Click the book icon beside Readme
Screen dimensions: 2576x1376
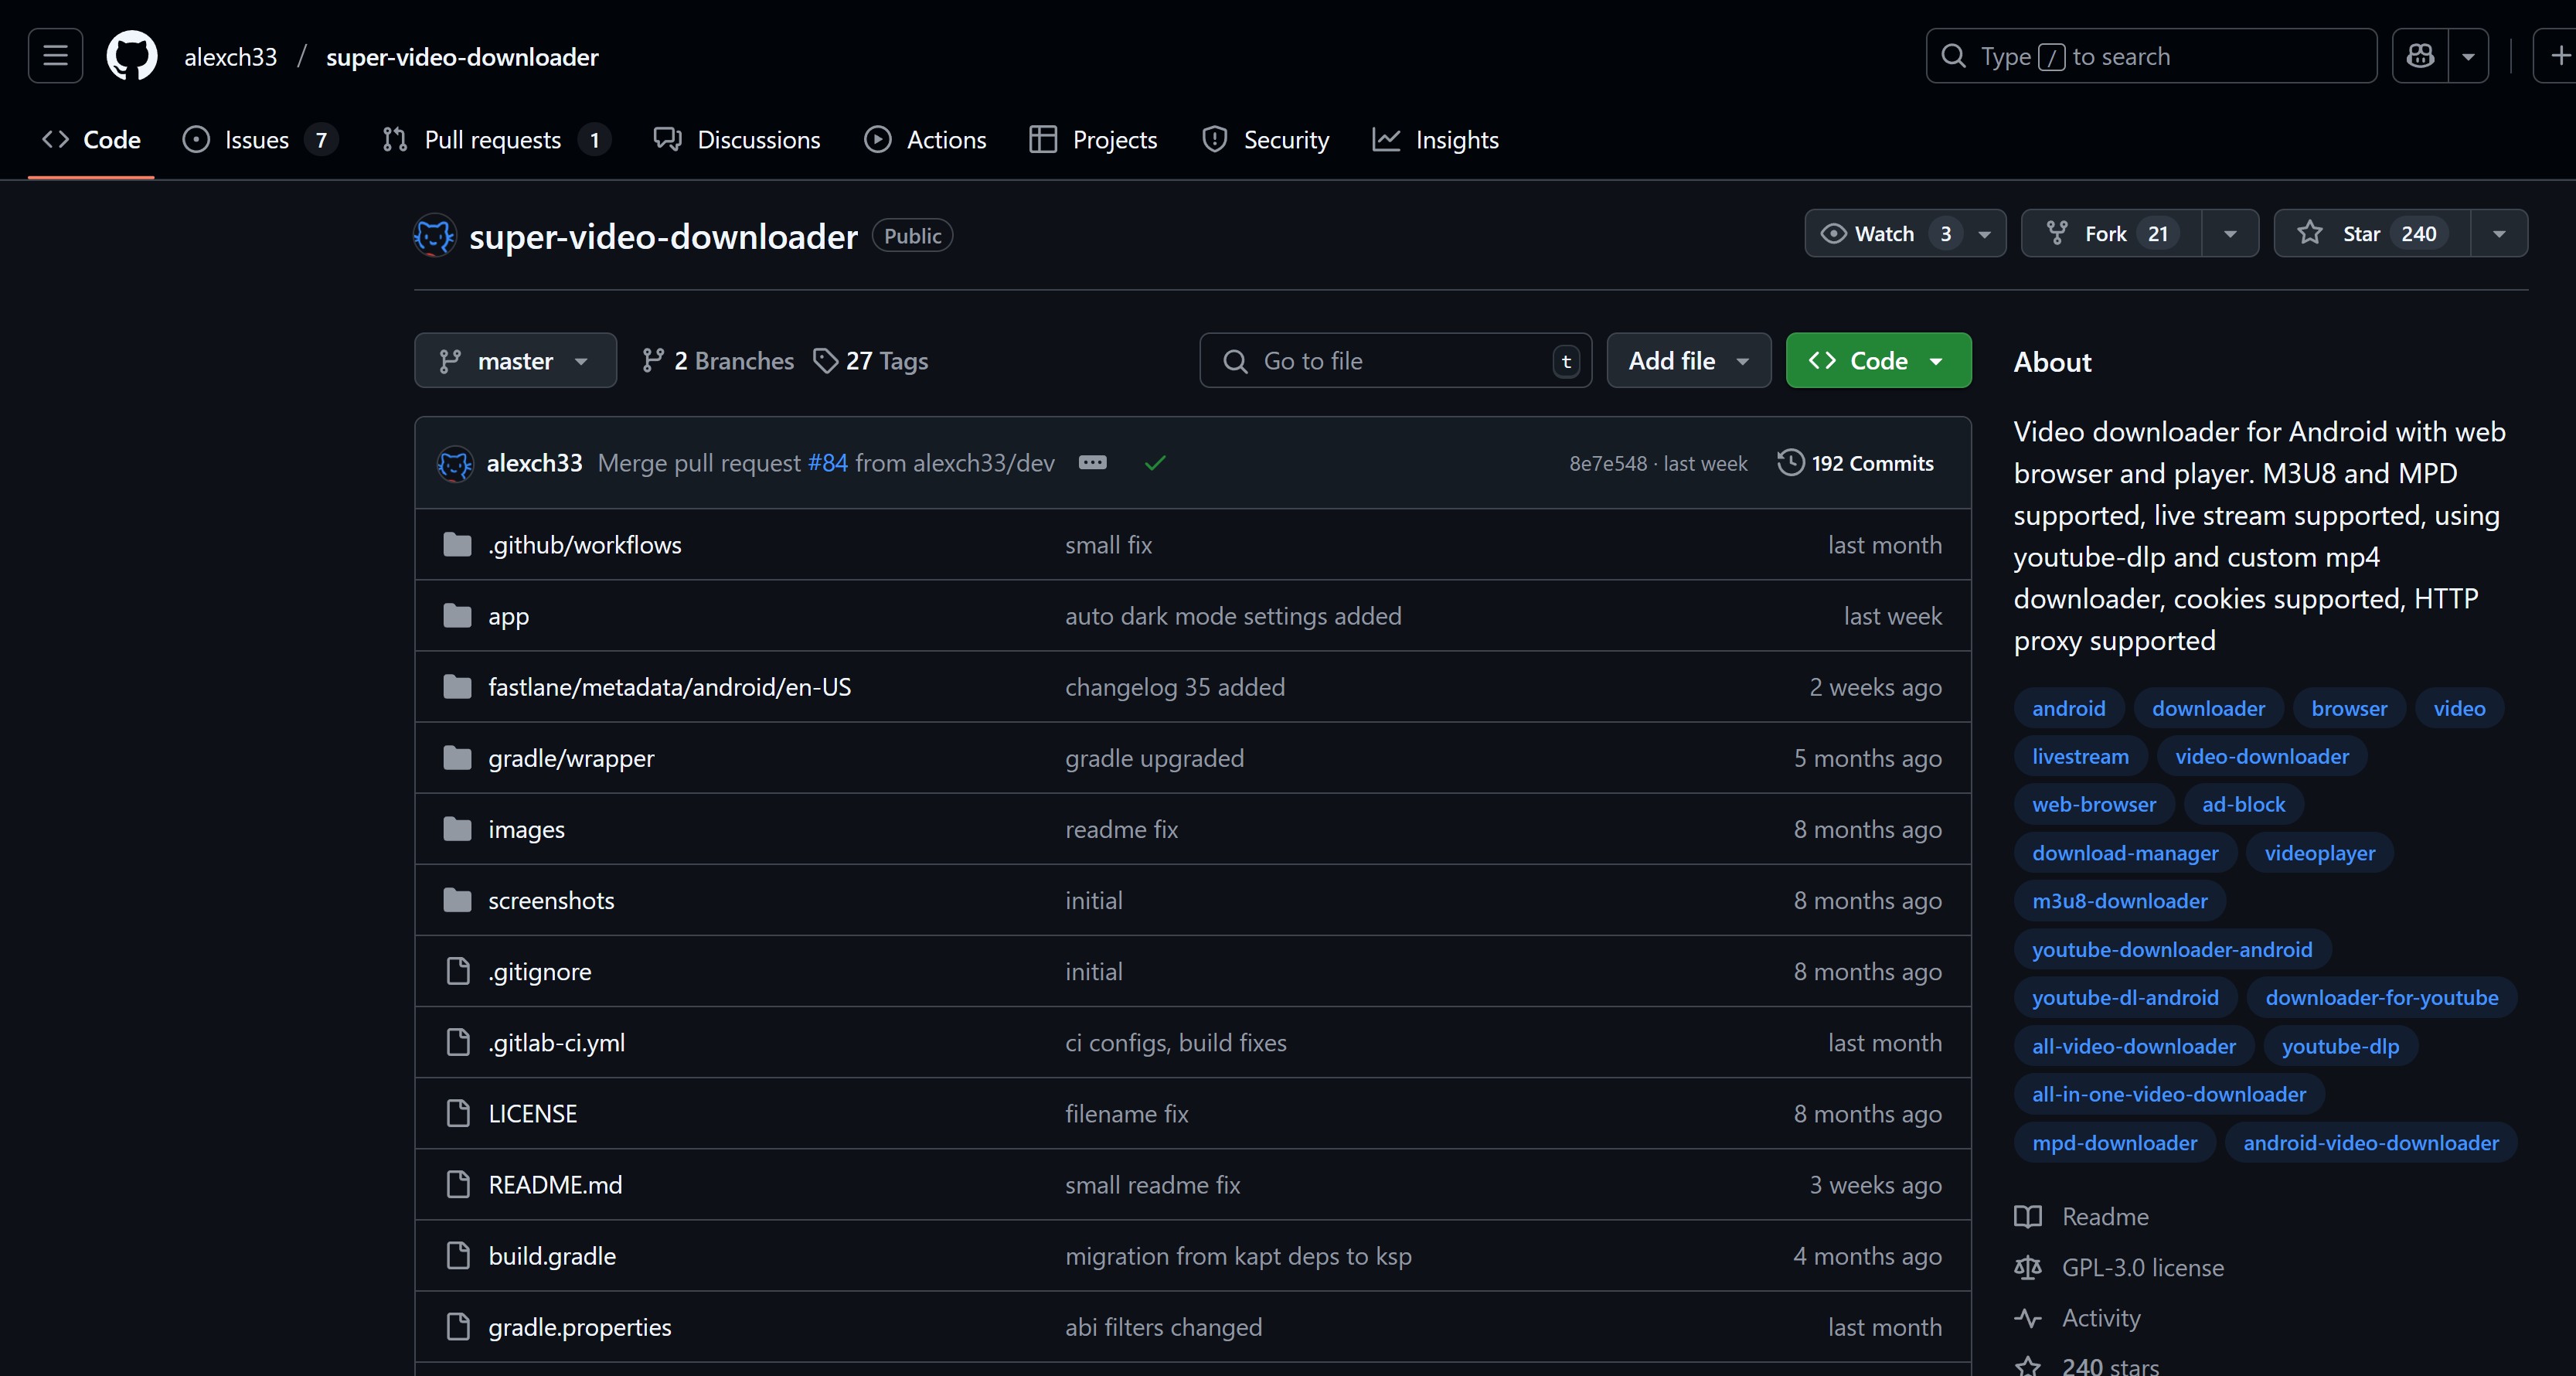[x=2028, y=1217]
